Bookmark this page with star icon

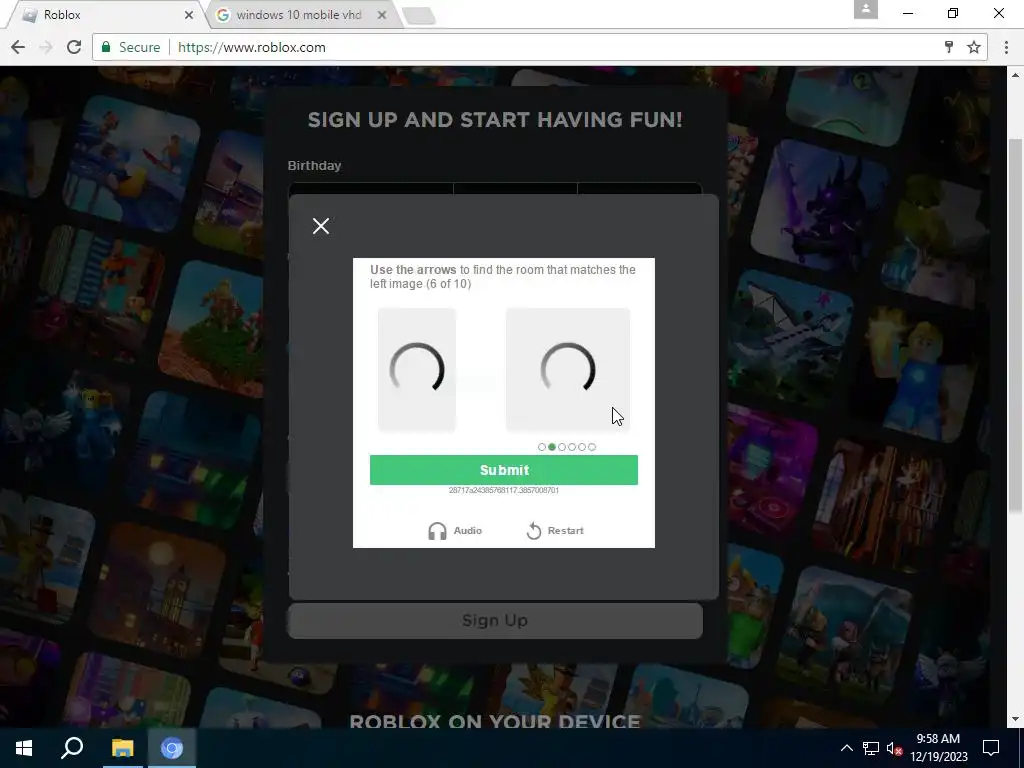[974, 47]
